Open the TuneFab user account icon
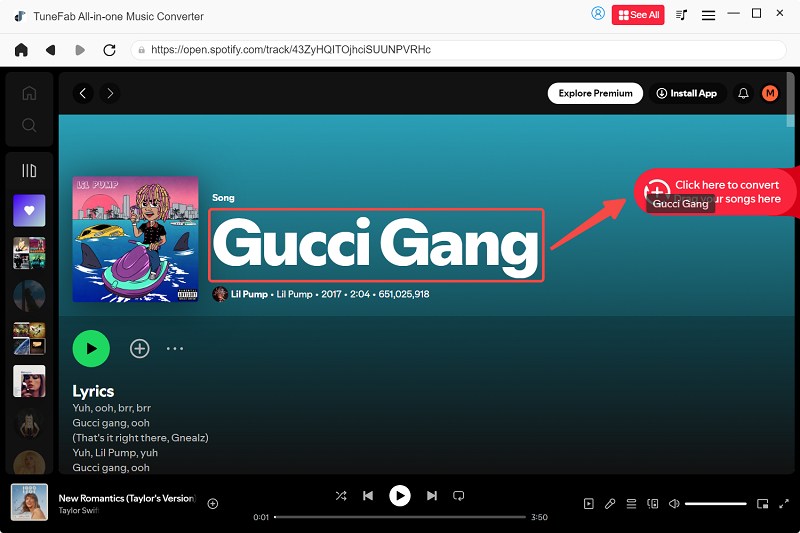Viewport: 800px width, 533px height. coord(598,14)
